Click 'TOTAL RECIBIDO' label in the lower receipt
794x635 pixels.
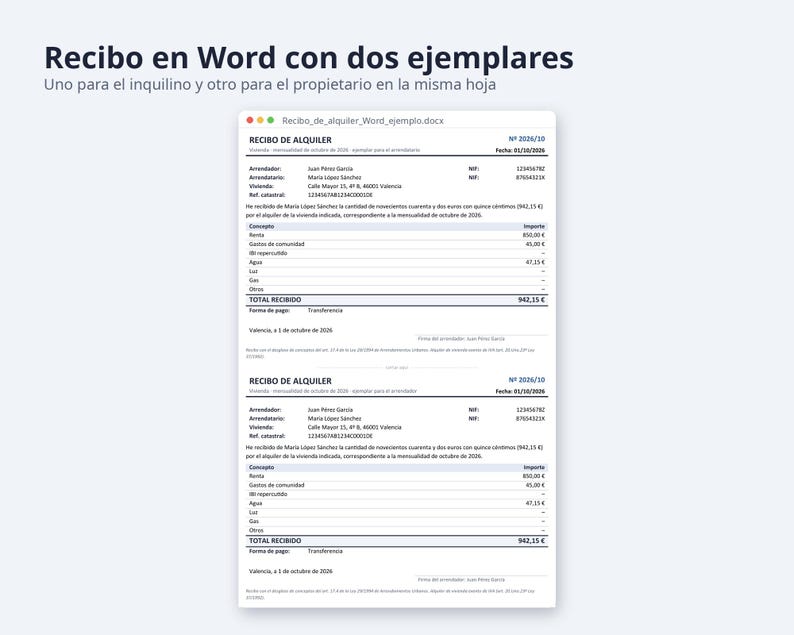click(x=275, y=541)
